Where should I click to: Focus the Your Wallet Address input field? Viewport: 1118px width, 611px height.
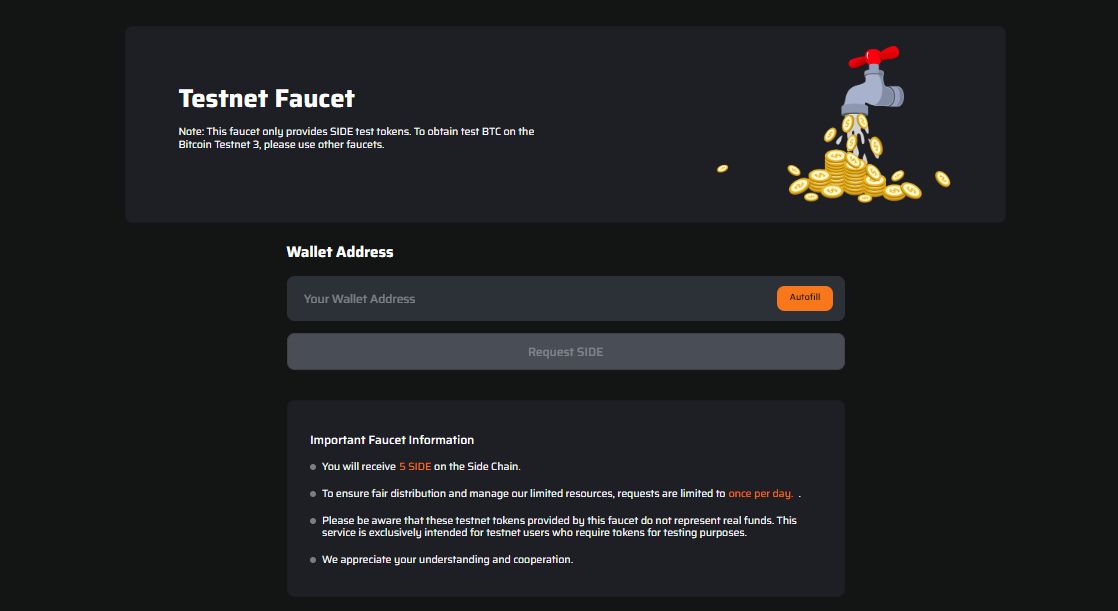[x=530, y=299]
